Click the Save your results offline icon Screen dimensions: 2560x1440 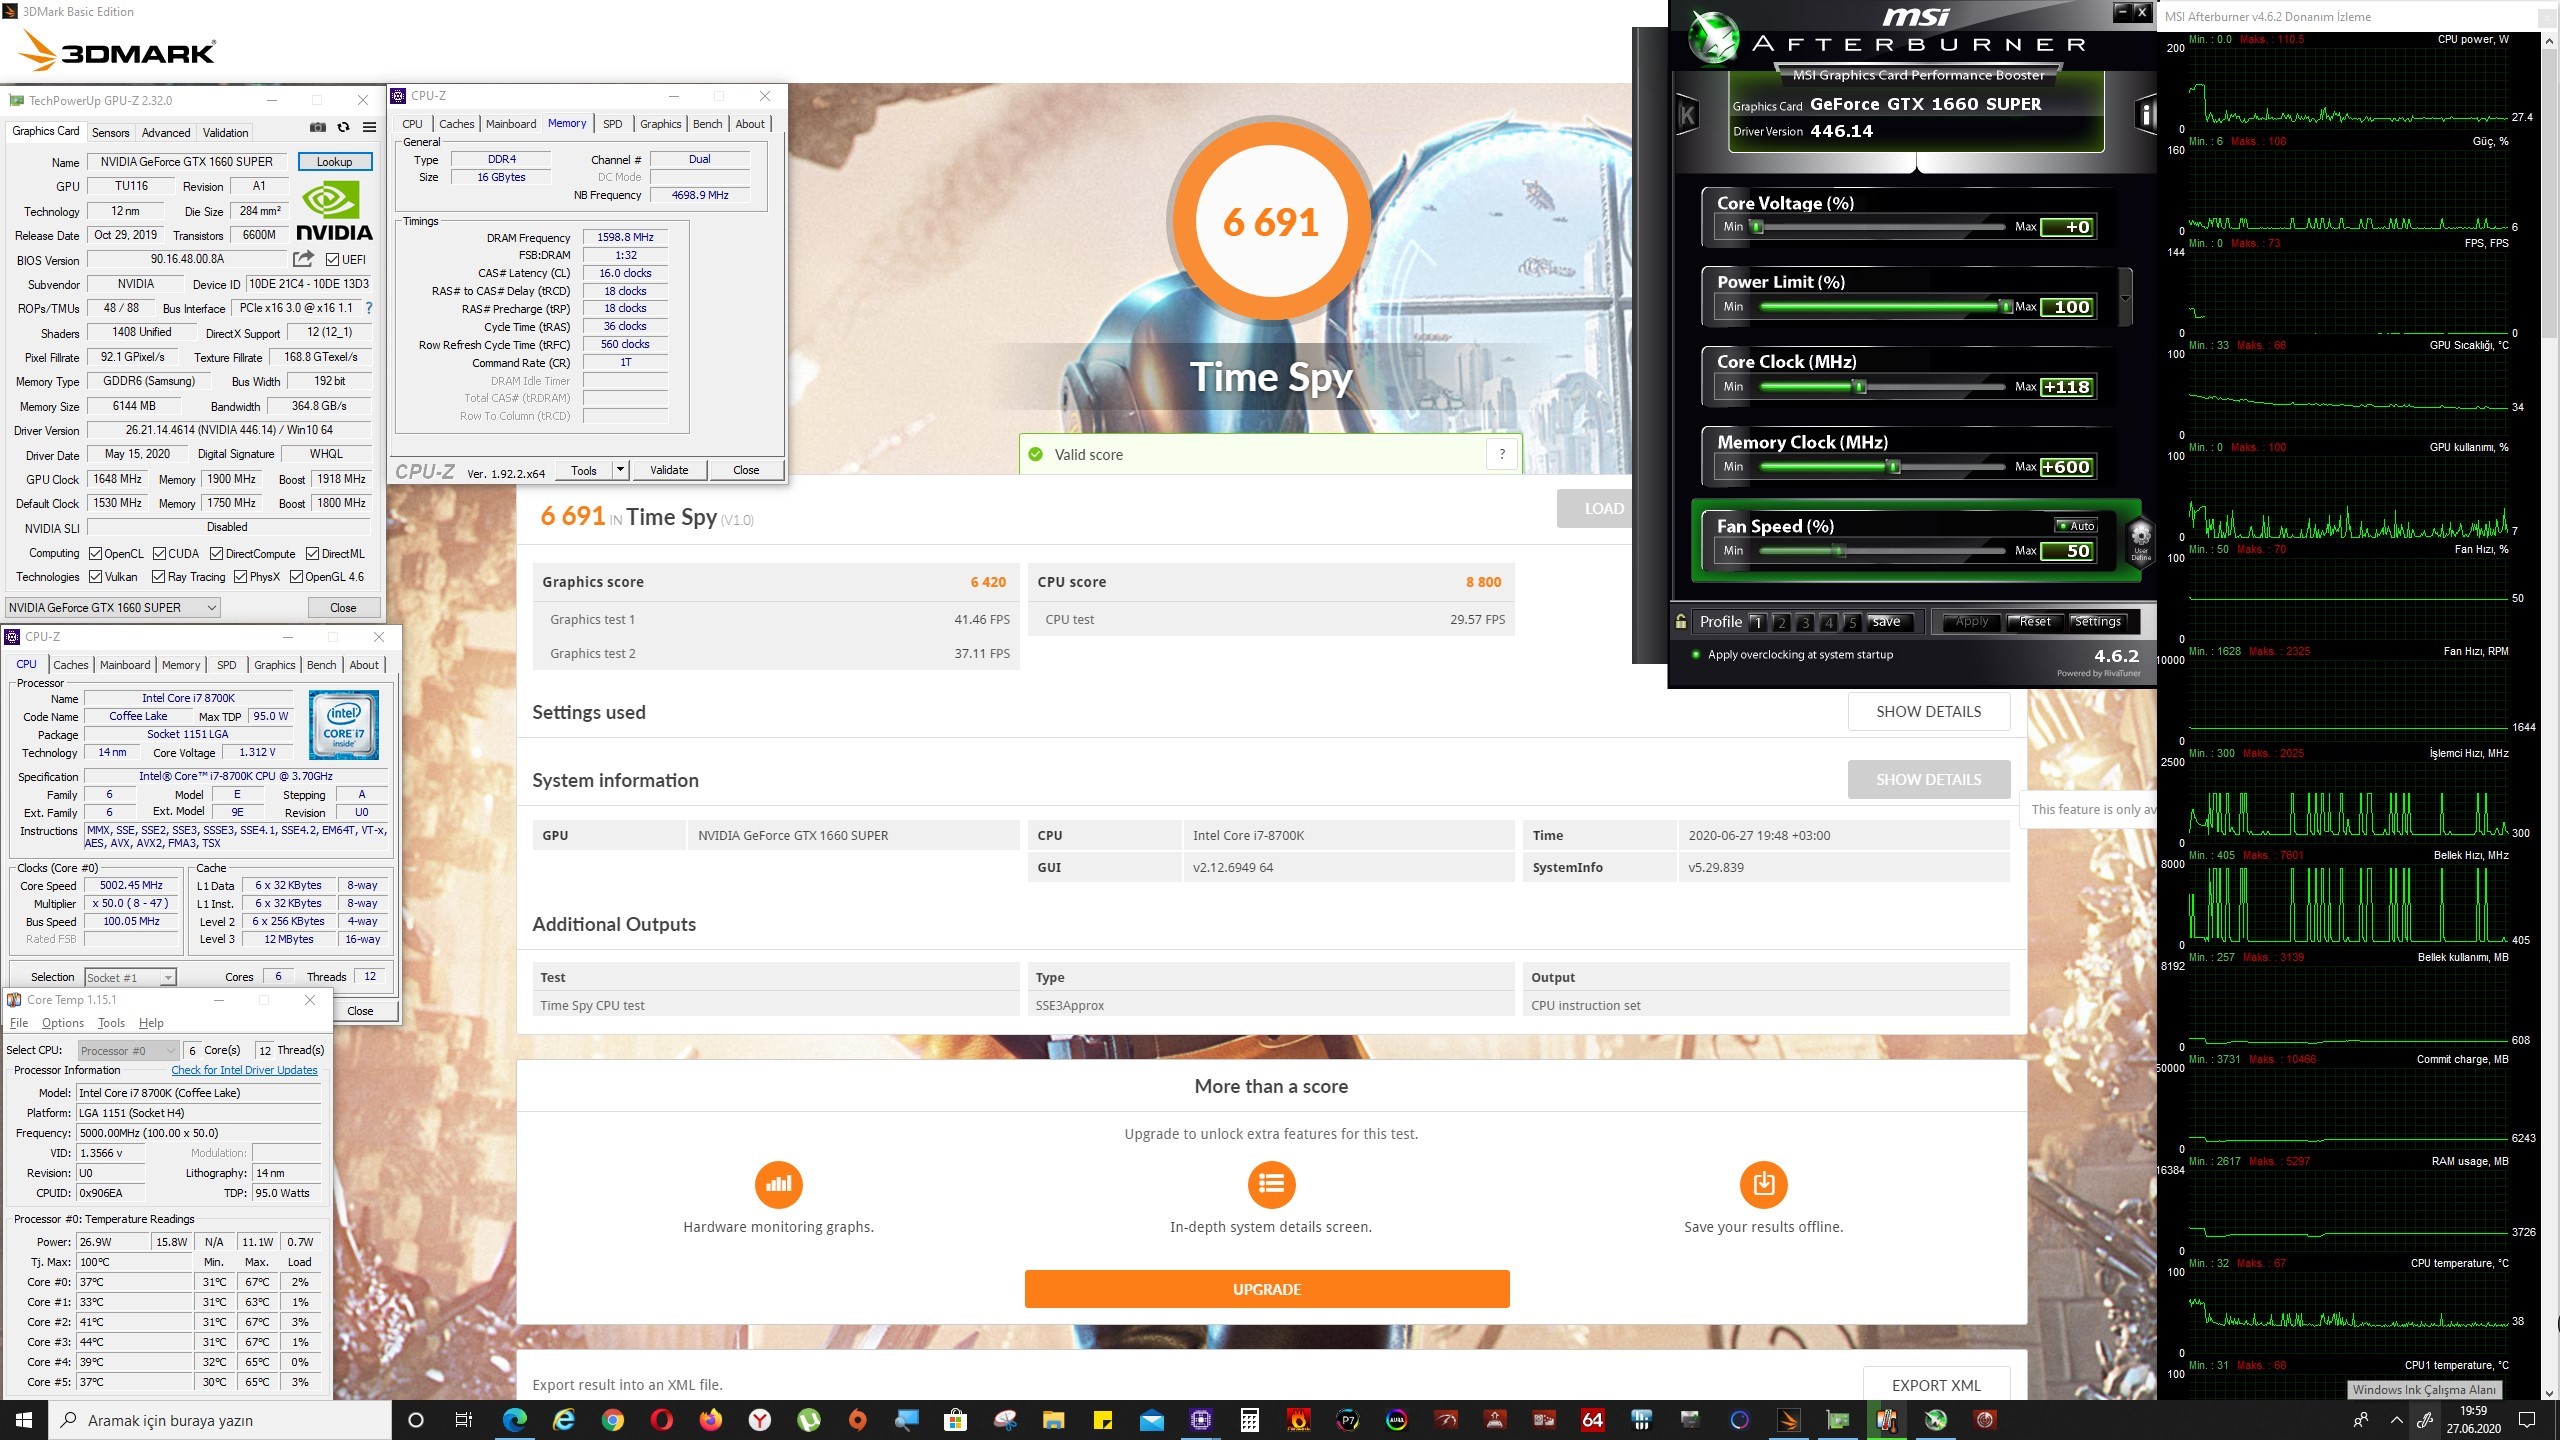tap(1764, 1184)
